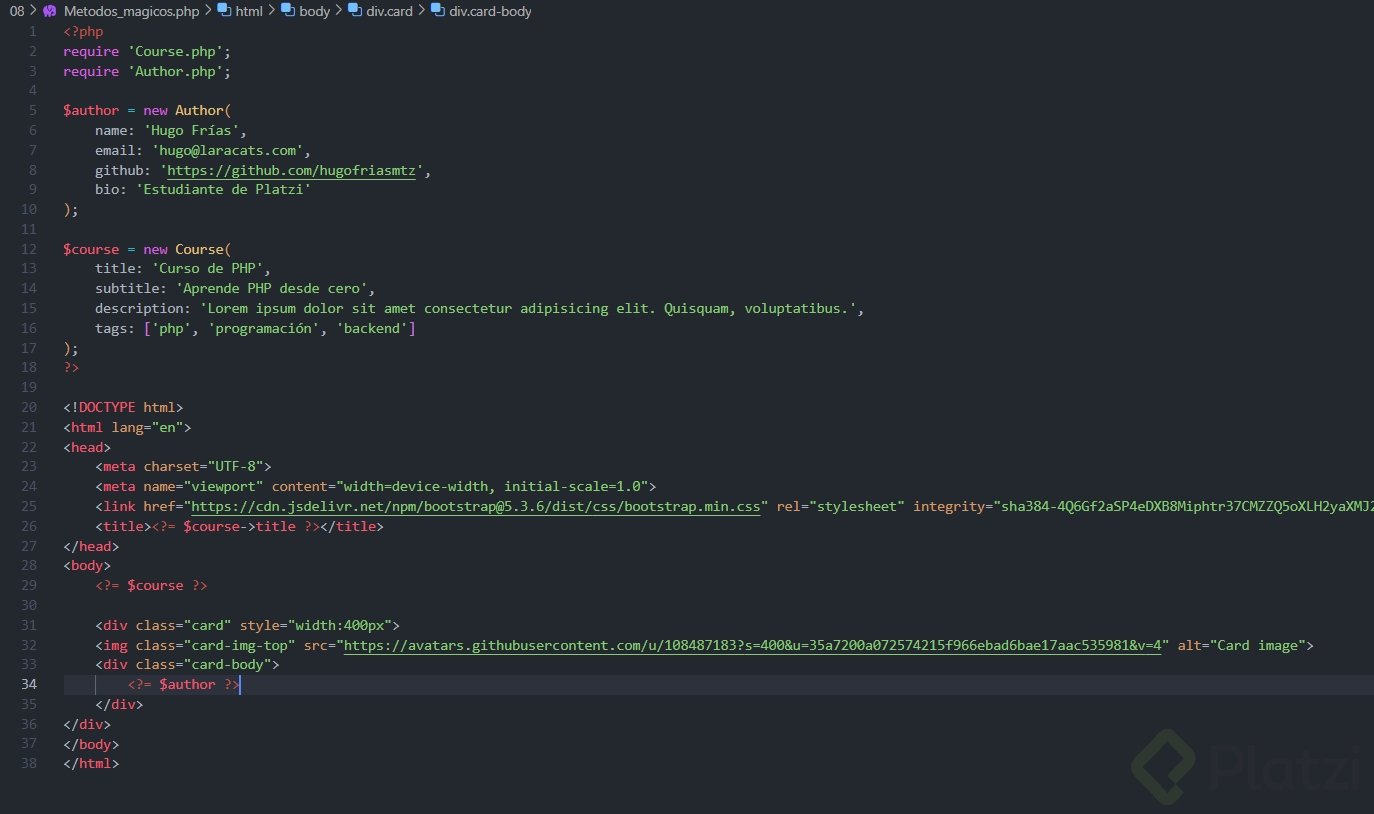Select the div.card breadcrumb item
Screen dimensions: 1374x814
pos(390,11)
